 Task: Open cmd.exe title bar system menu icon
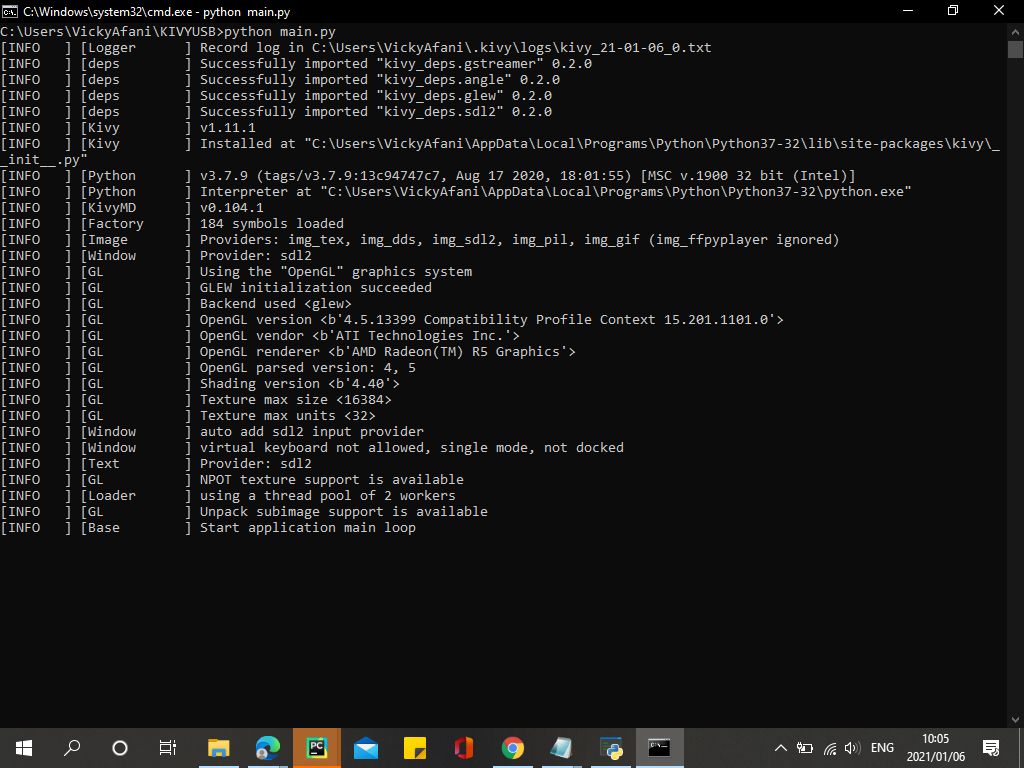[10, 11]
